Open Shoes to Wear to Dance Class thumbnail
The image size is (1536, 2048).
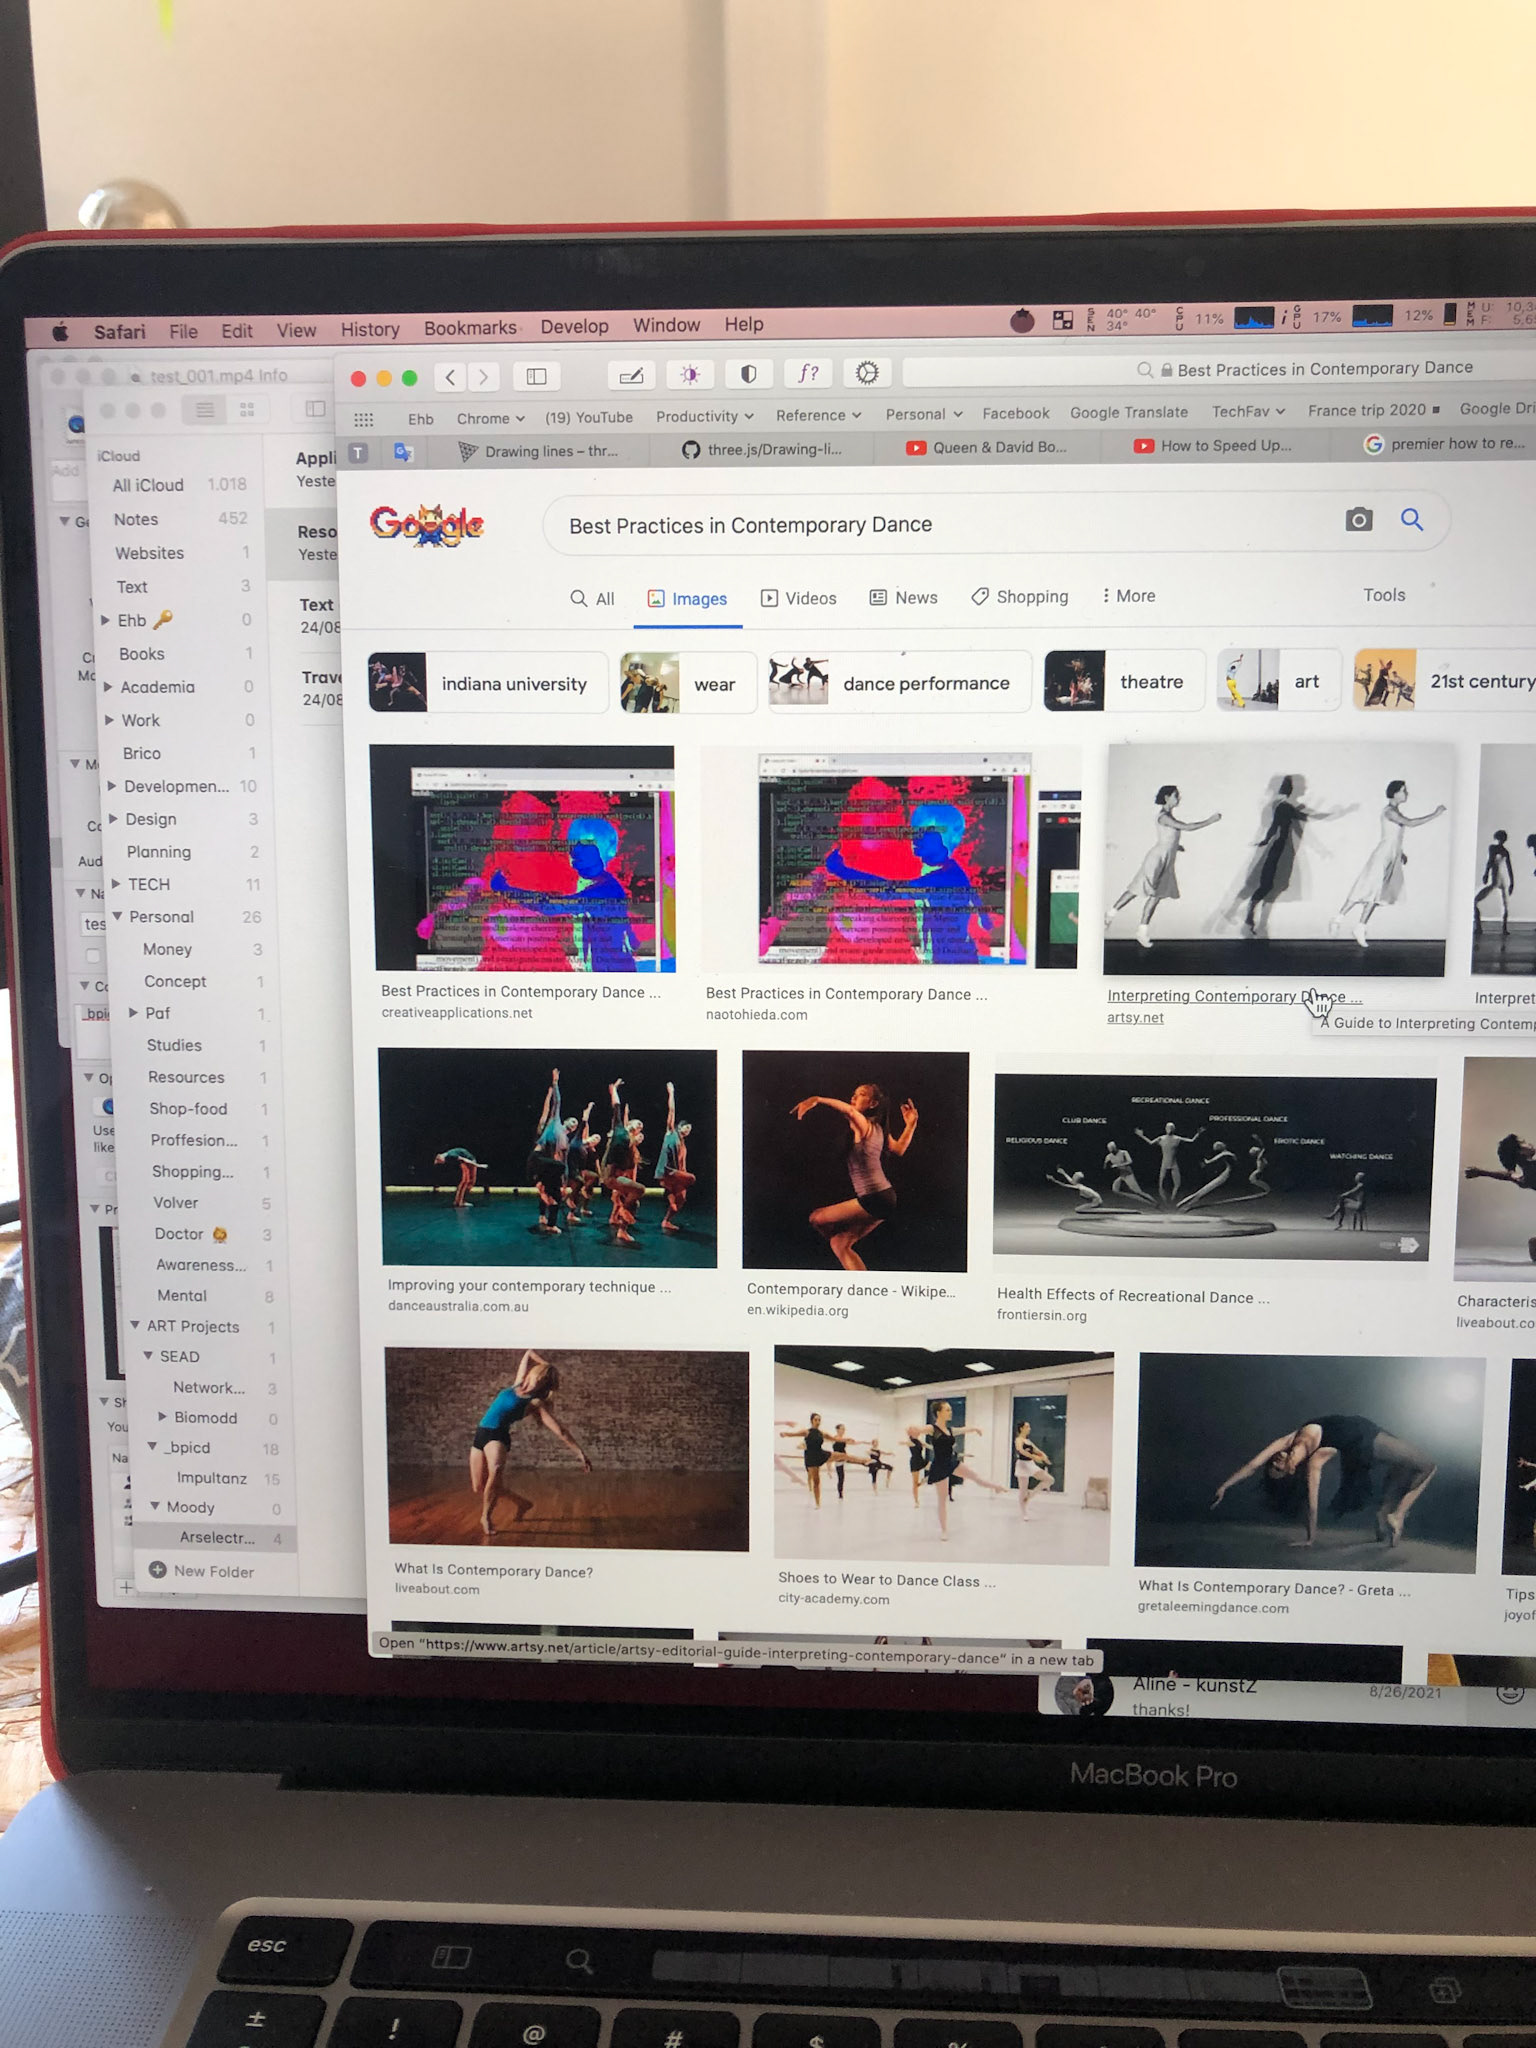[x=943, y=1455]
